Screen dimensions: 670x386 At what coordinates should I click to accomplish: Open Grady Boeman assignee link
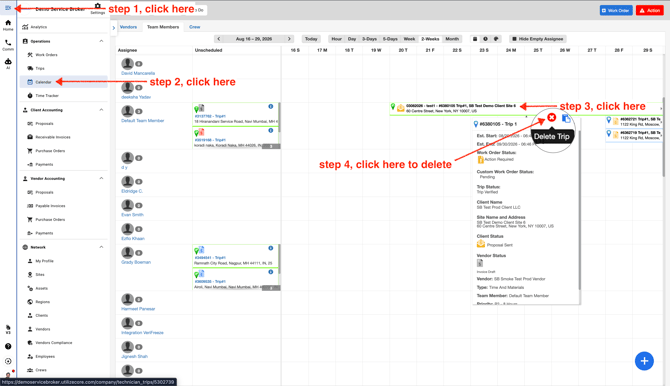[136, 262]
